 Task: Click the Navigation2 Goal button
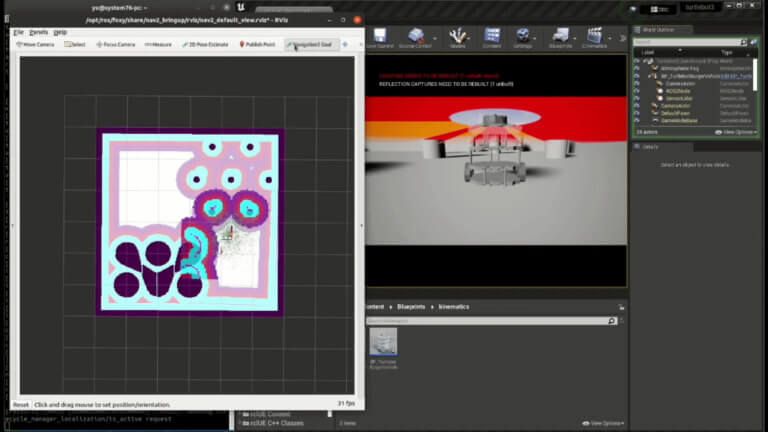(x=310, y=44)
